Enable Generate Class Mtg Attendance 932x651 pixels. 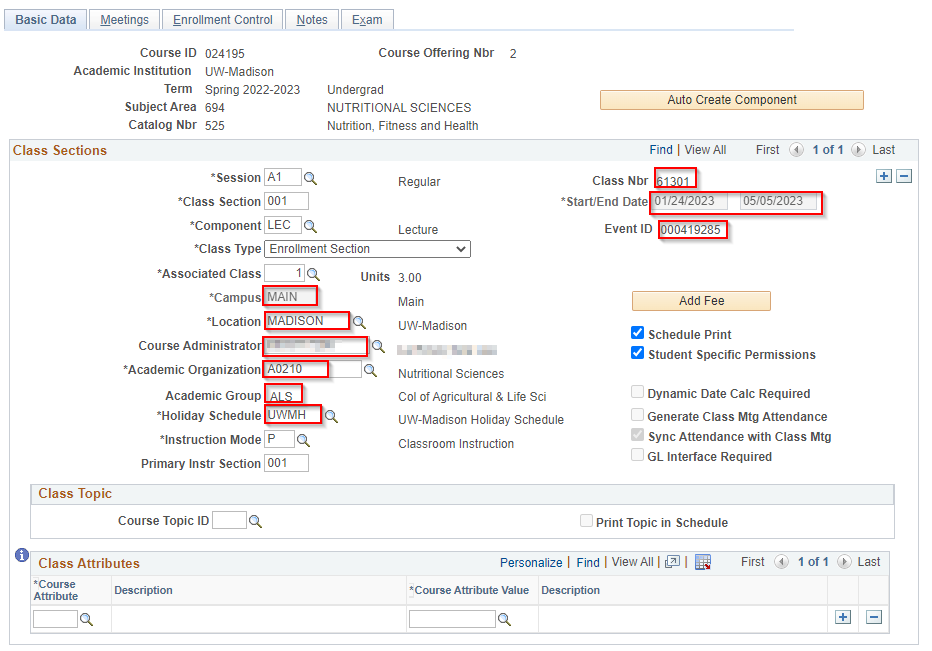point(637,415)
